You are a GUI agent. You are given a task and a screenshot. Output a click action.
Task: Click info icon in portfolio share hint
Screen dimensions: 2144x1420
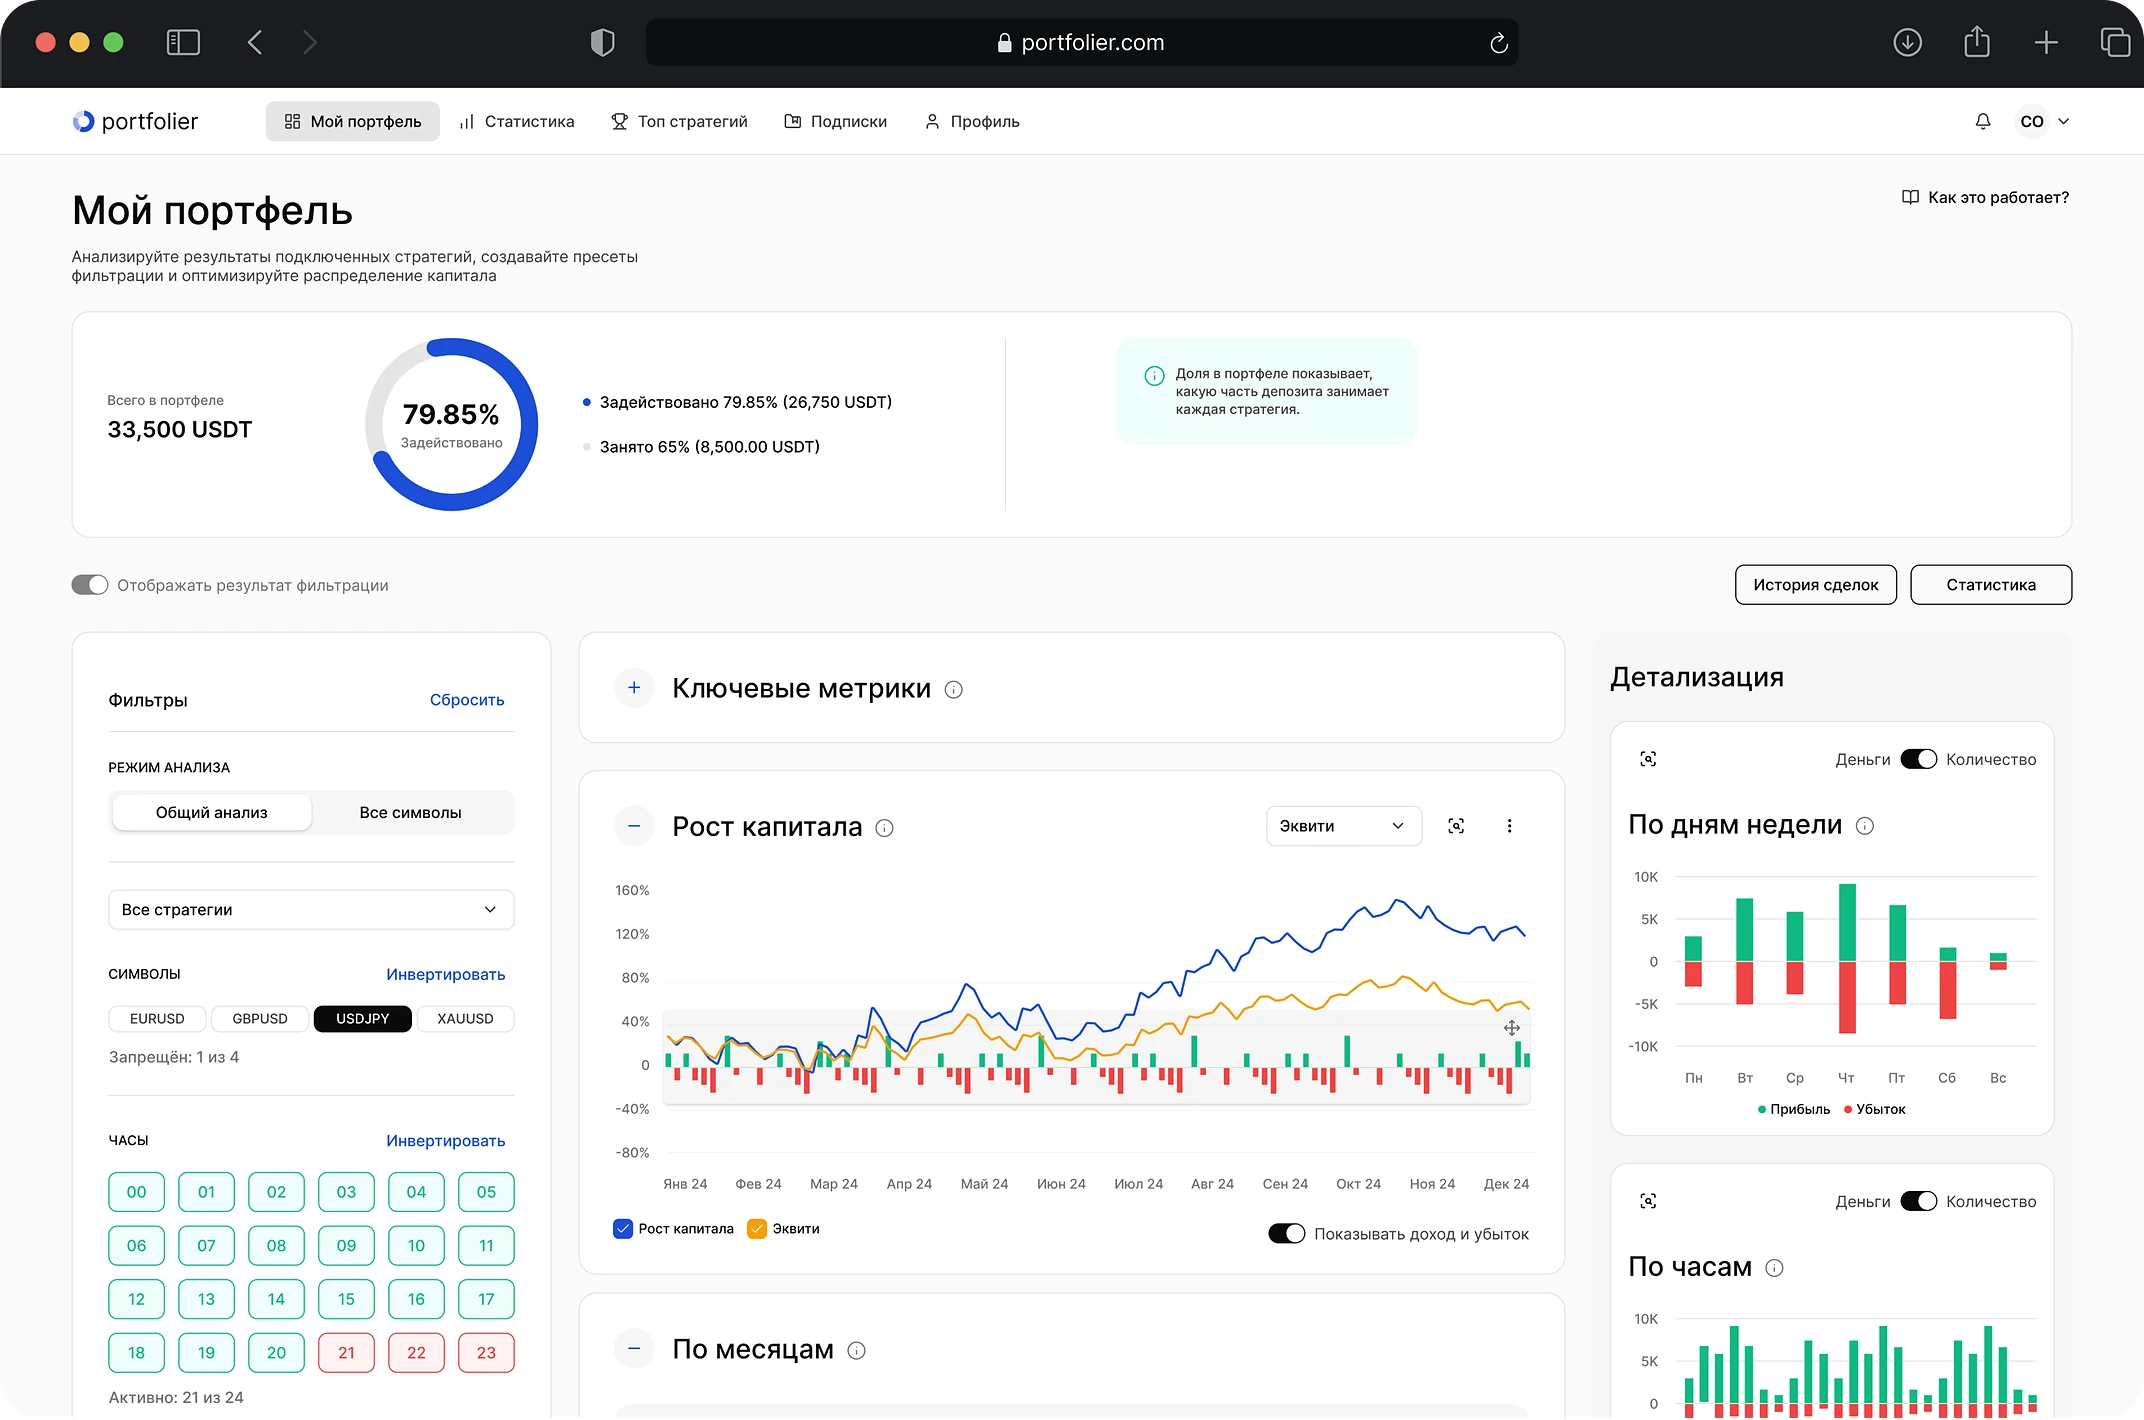pyautogui.click(x=1154, y=376)
